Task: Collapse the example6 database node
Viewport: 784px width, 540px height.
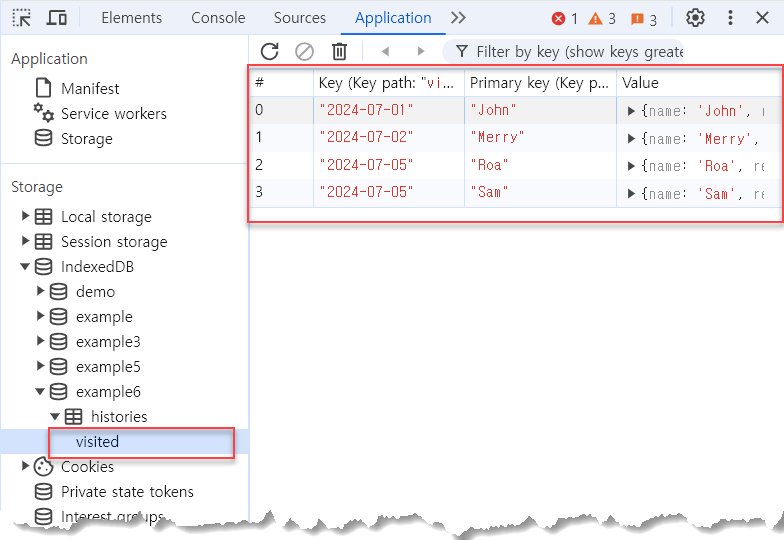Action: coord(41,392)
